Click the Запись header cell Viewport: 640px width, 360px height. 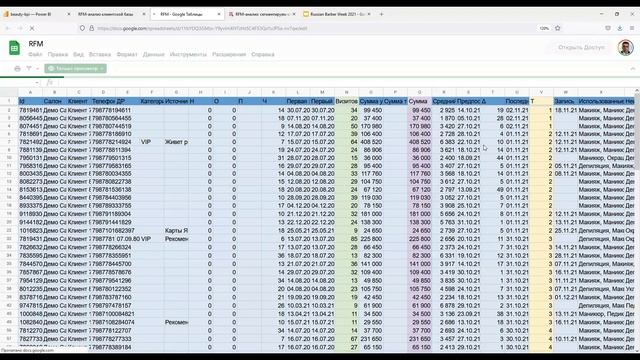[x=565, y=101]
